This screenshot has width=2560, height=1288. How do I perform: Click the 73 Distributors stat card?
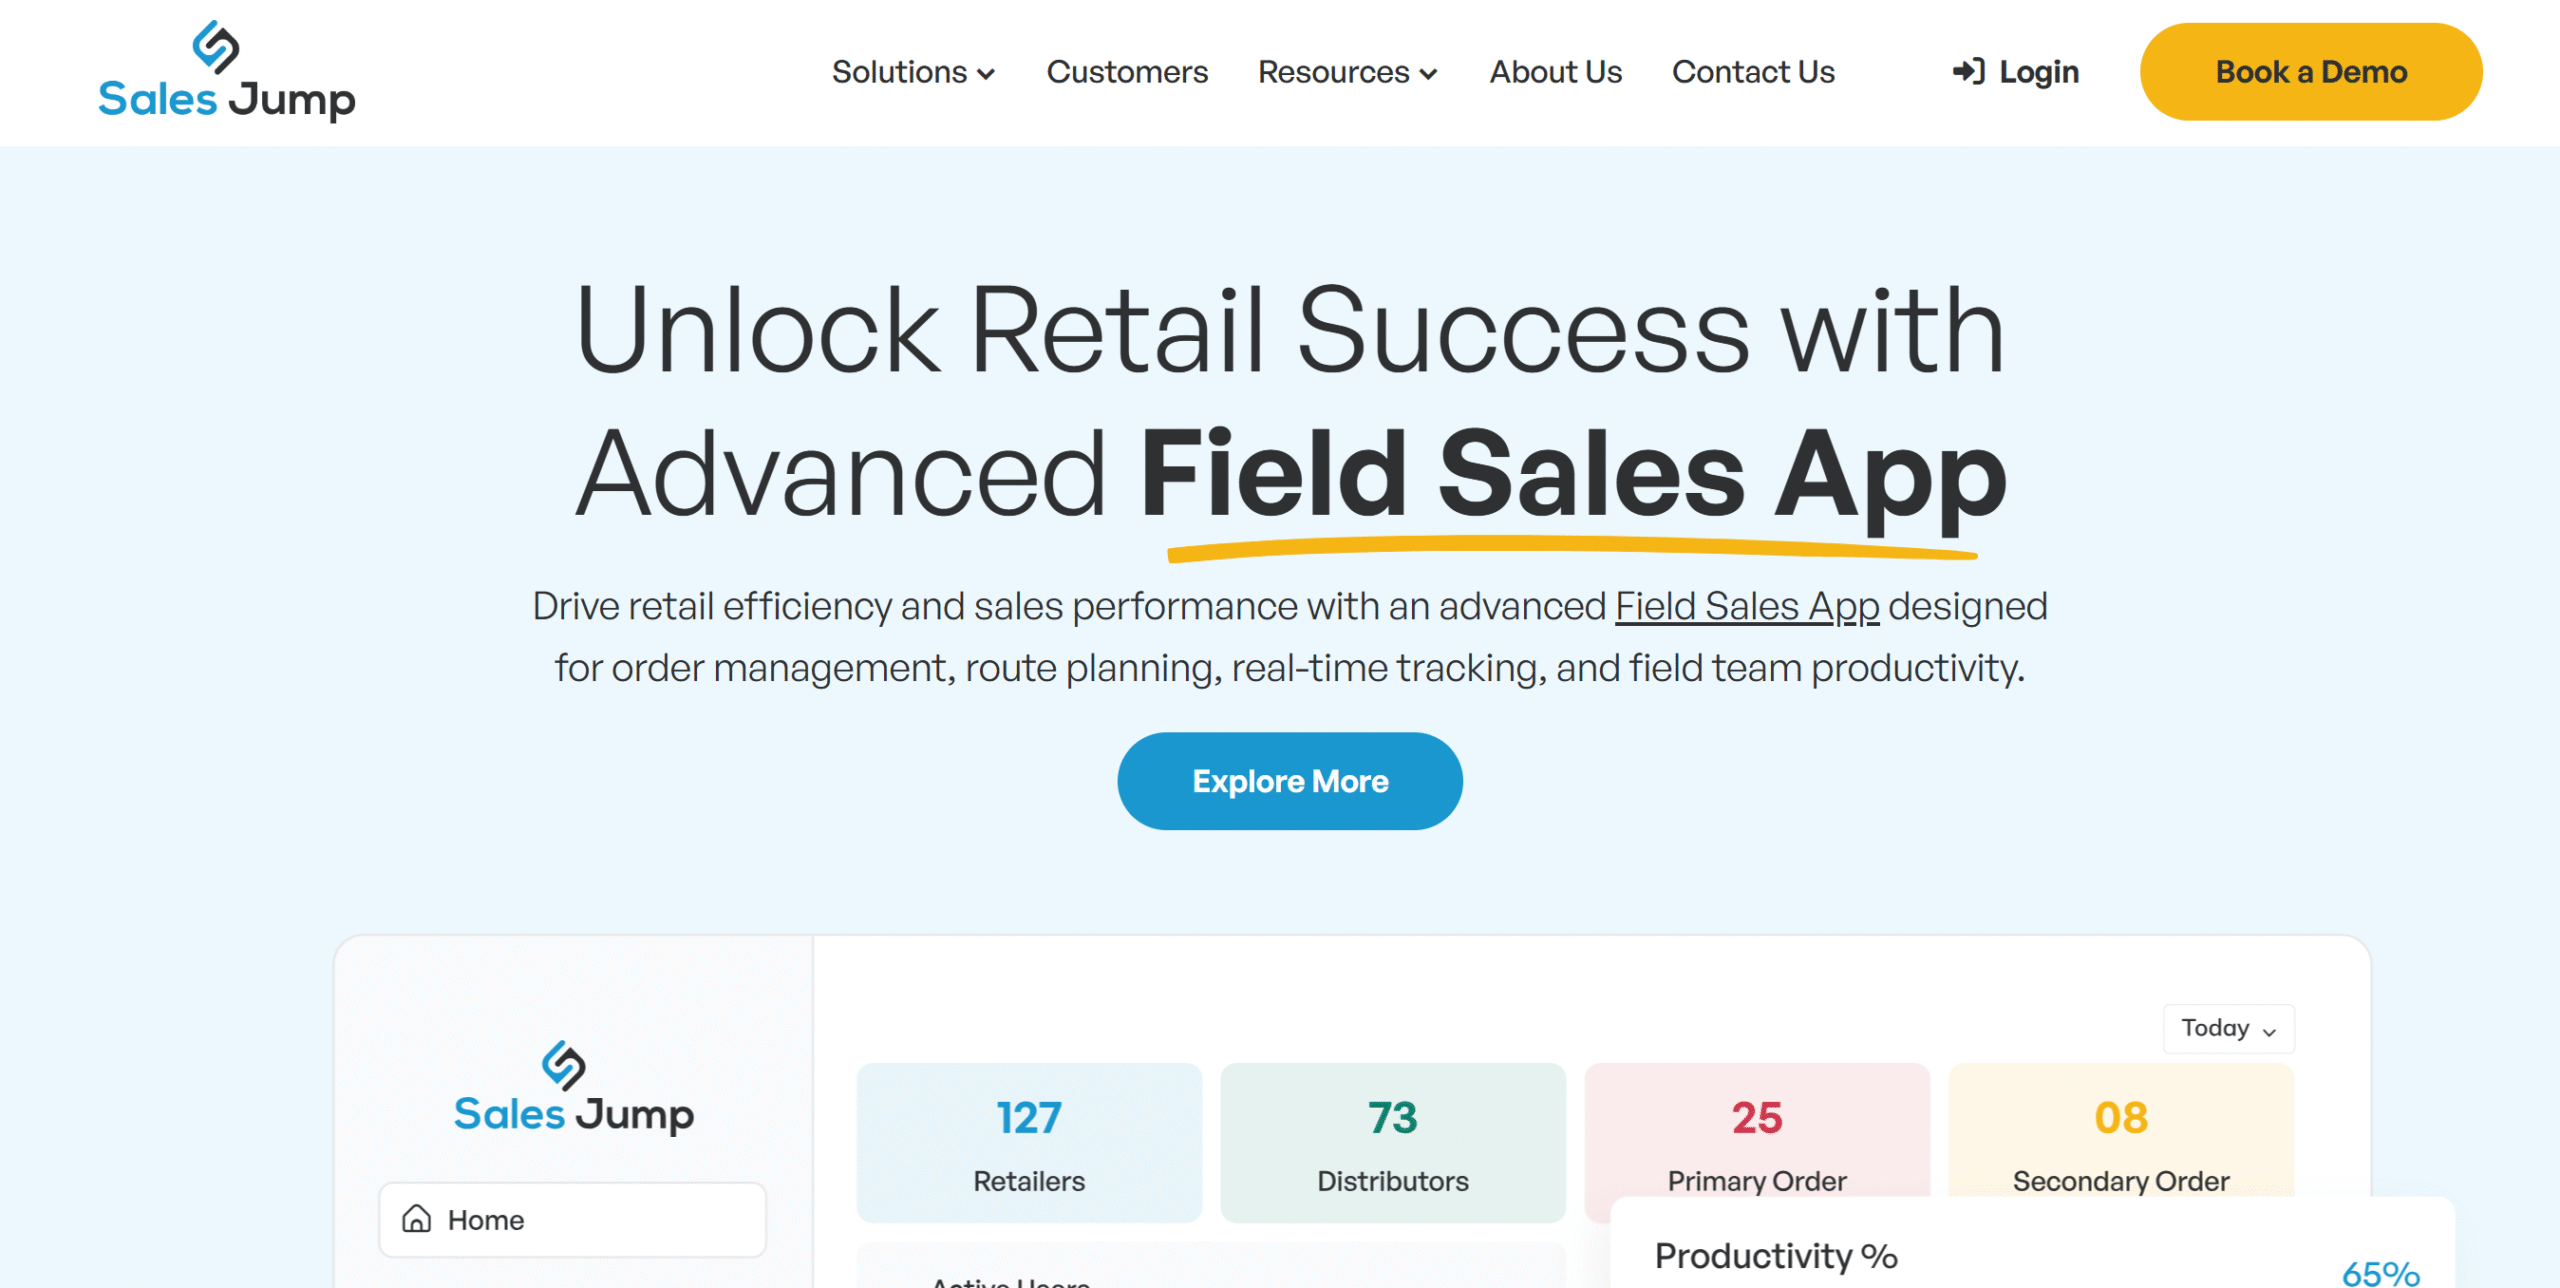1393,1142
